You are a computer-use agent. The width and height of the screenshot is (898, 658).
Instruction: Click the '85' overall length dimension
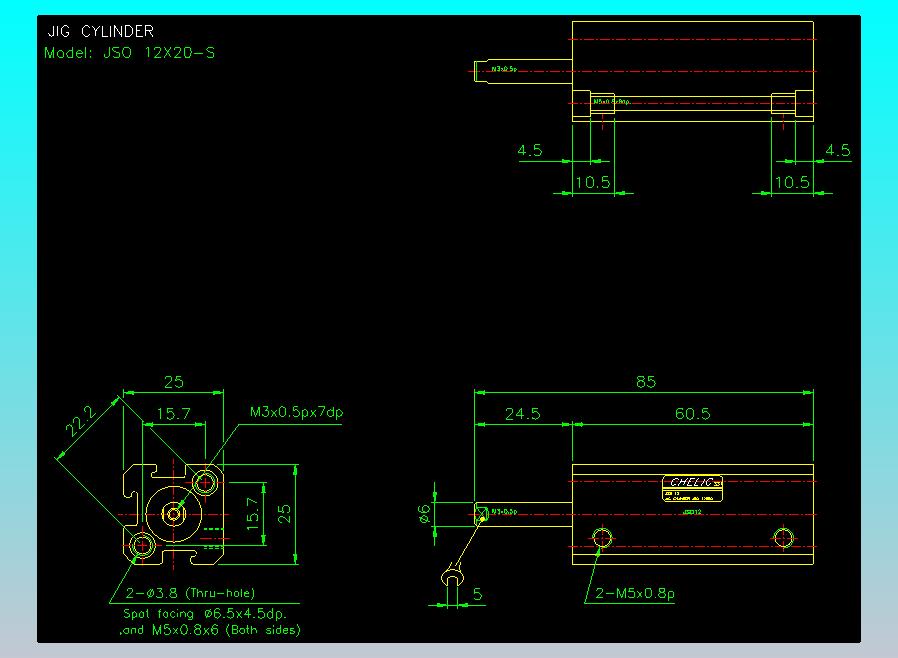645,382
